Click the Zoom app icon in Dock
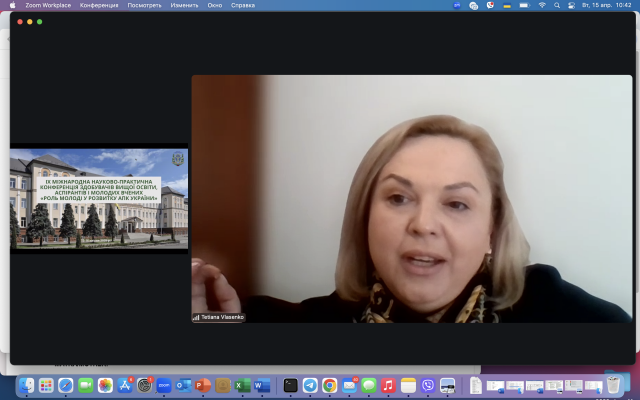640x400 pixels. pos(164,385)
